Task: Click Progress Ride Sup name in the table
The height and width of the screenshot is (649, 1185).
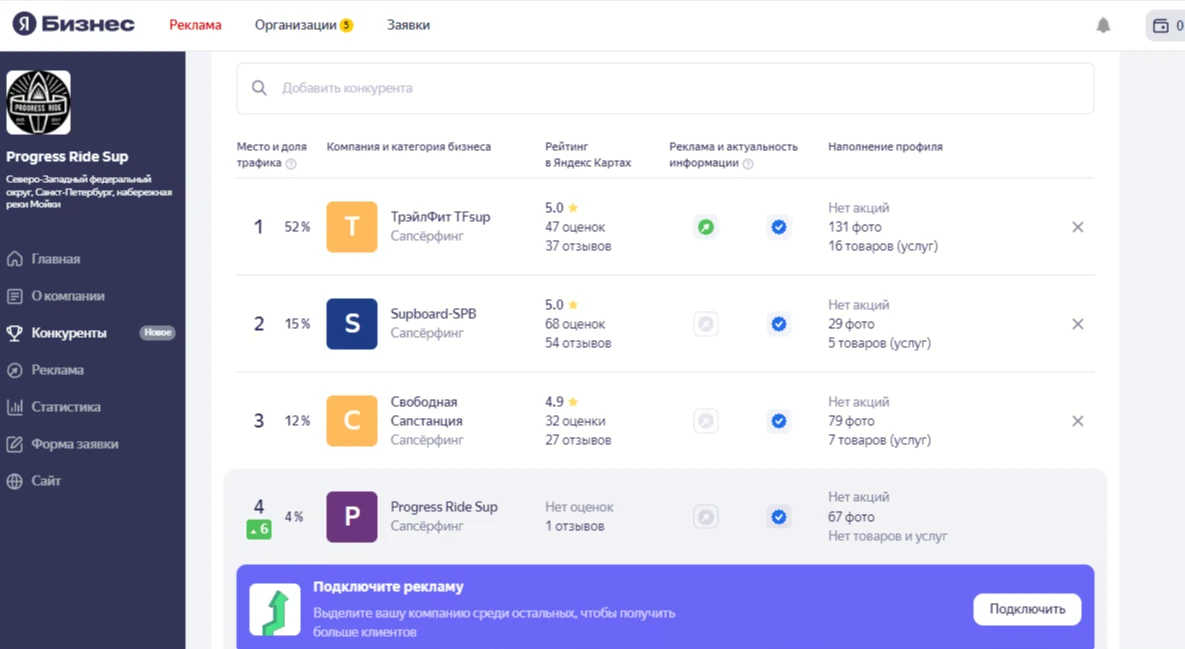Action: coord(444,507)
